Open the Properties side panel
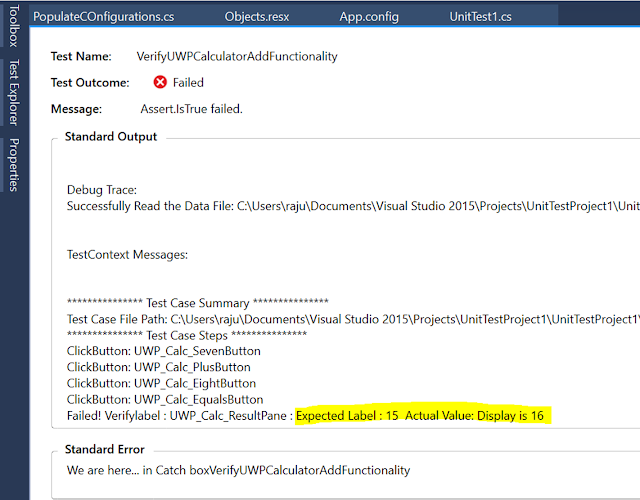This screenshot has height=500, width=640. coord(13,165)
